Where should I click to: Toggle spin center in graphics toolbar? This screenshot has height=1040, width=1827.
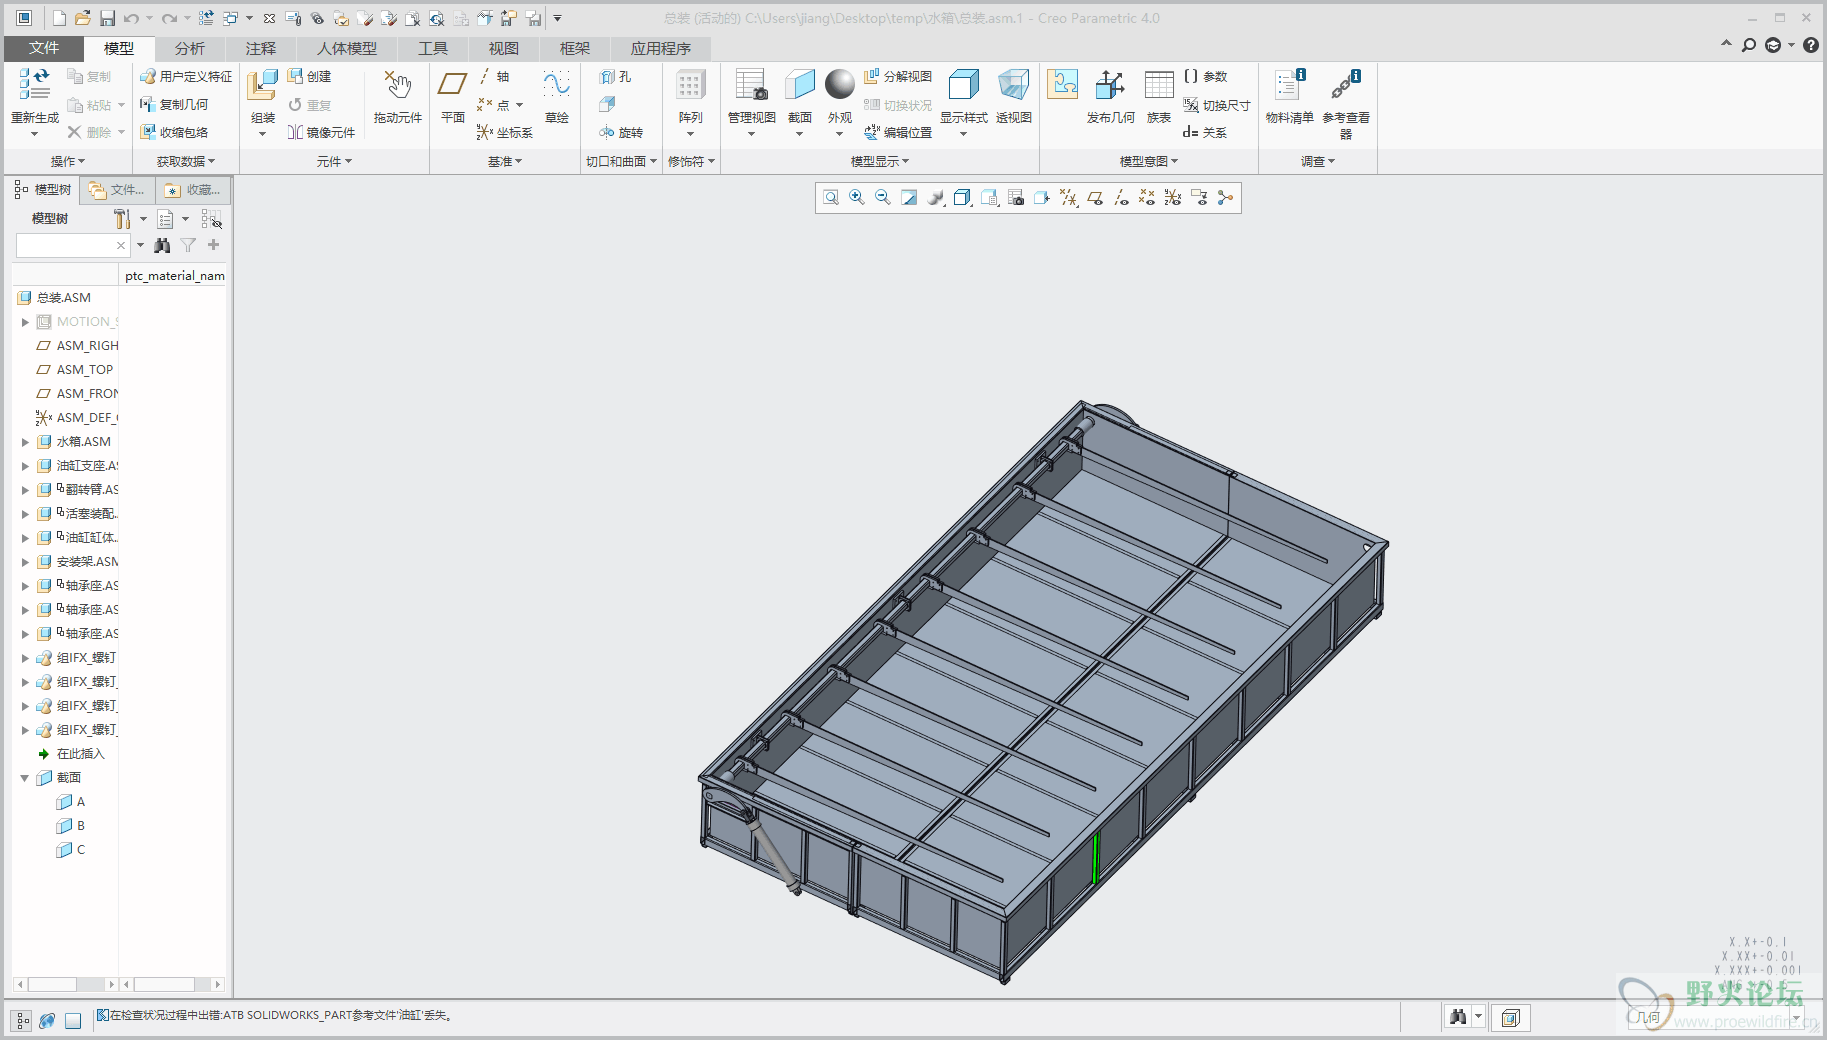(1225, 198)
